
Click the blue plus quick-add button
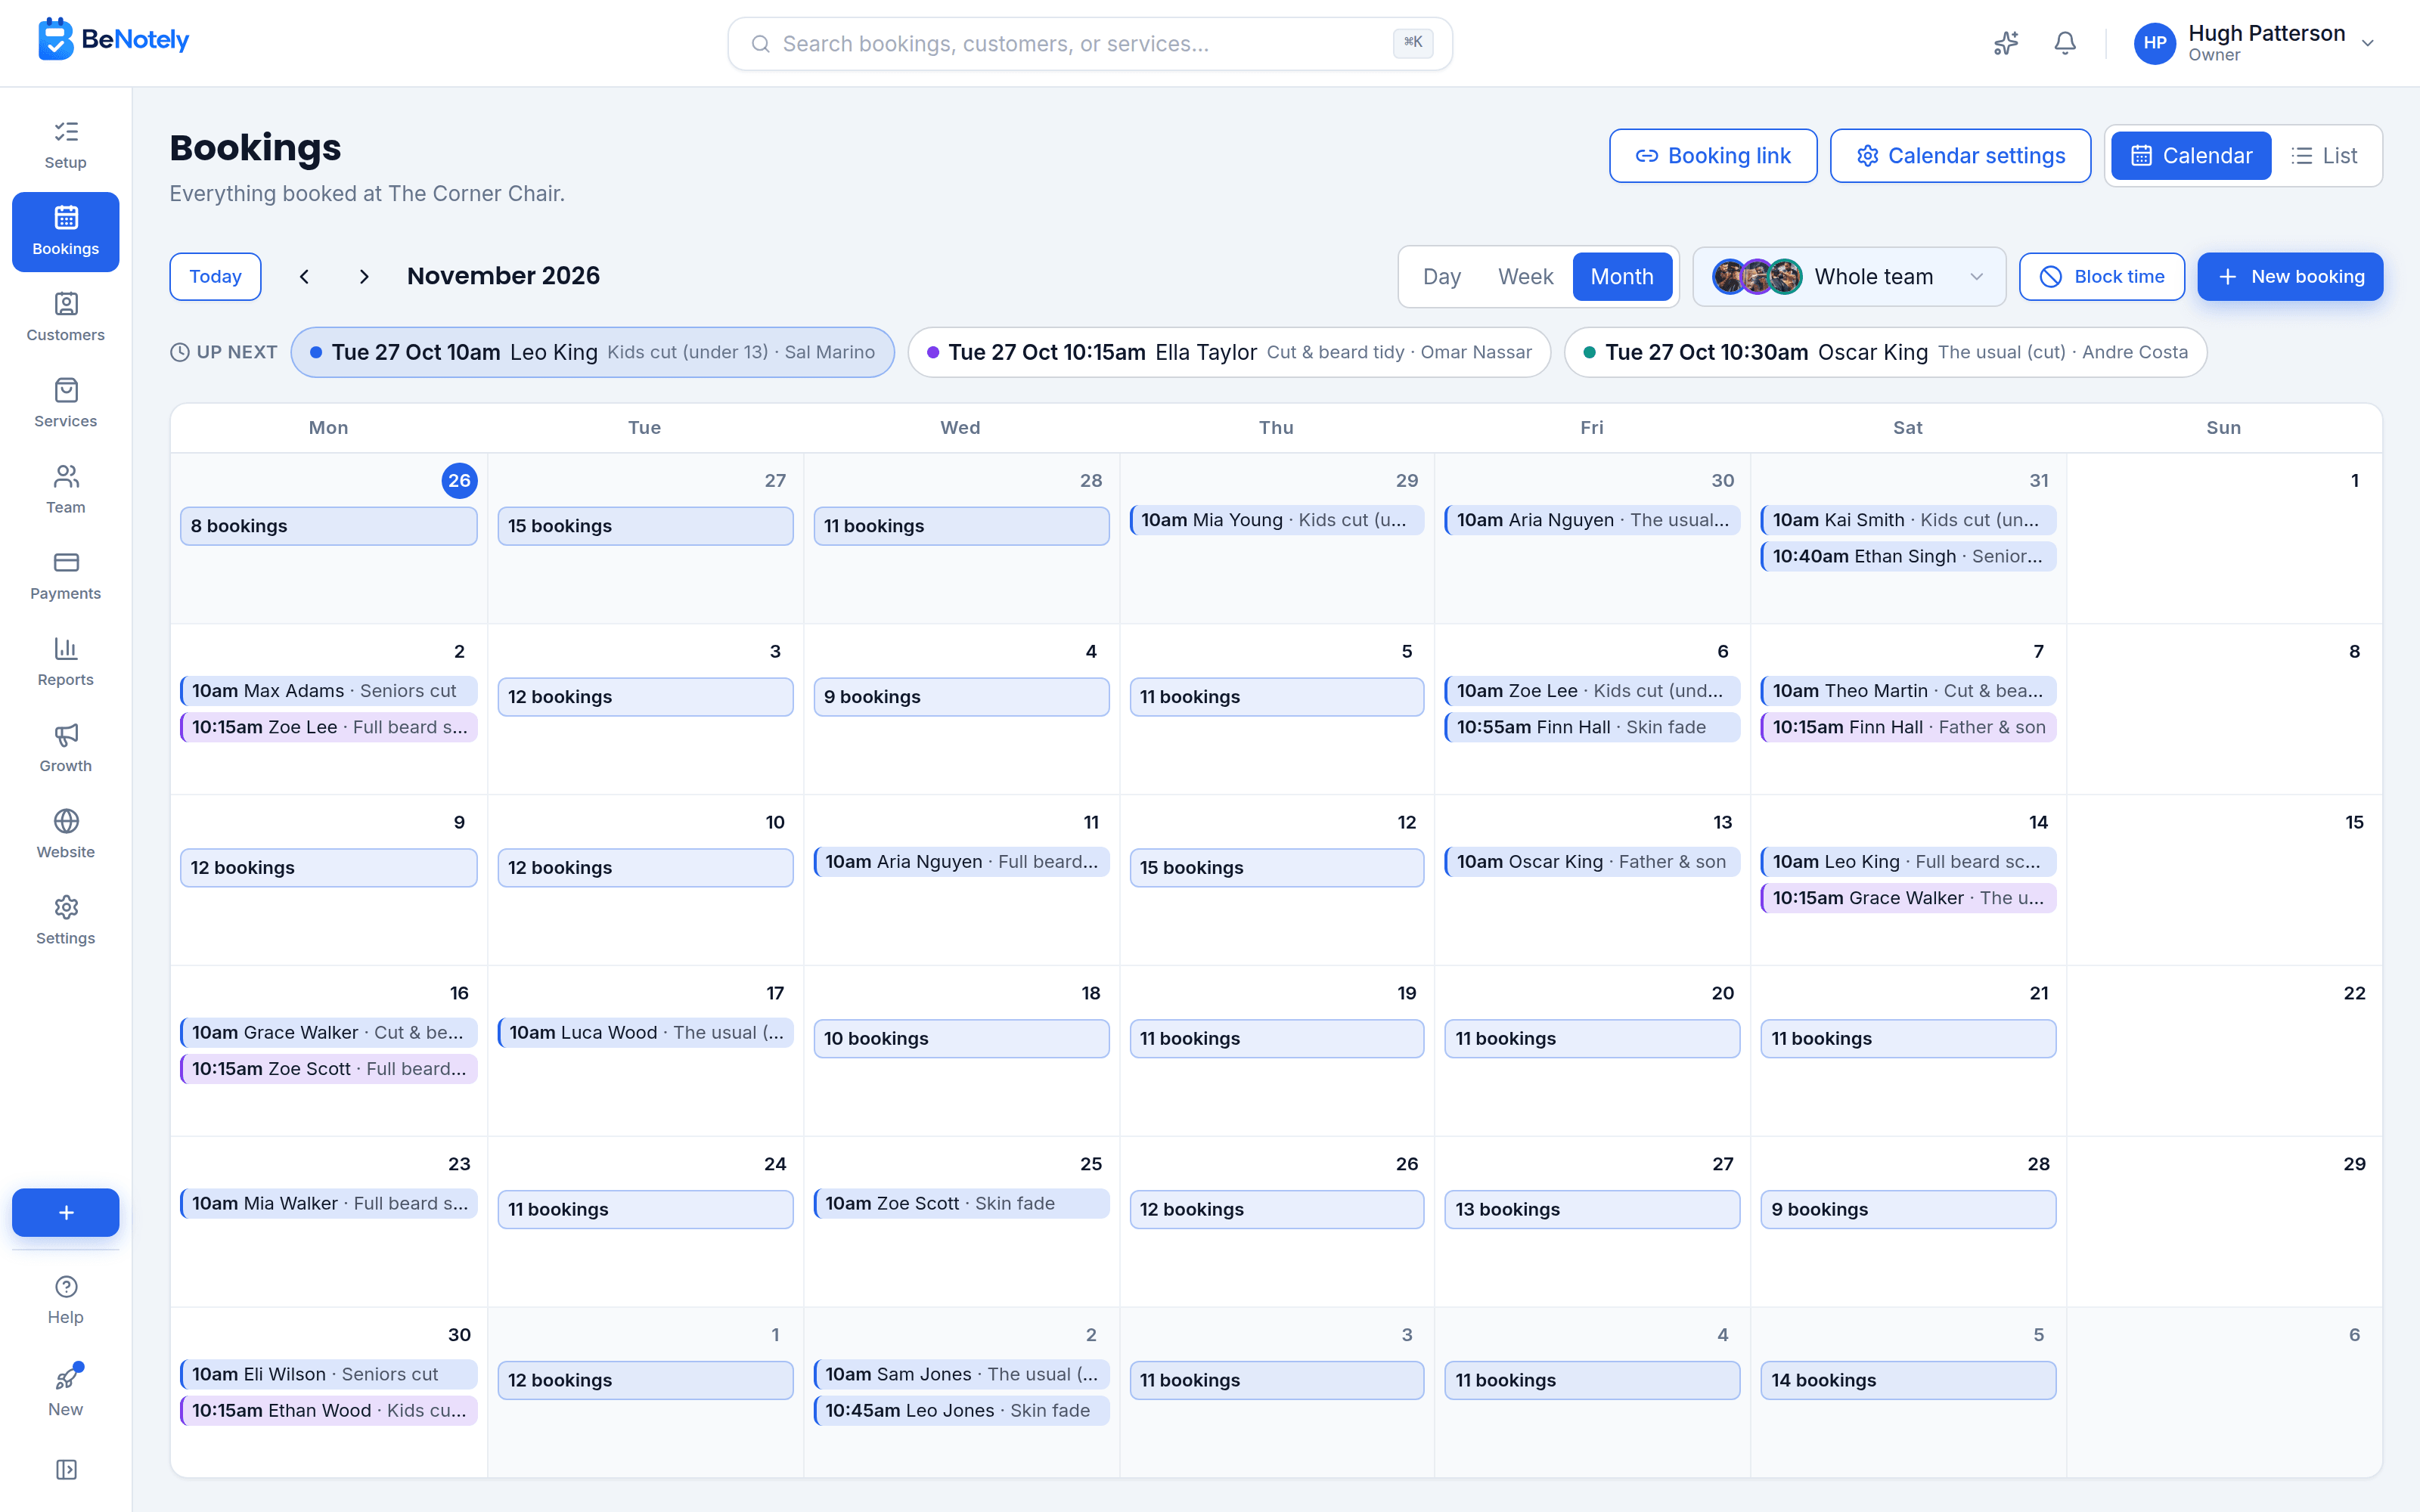click(x=66, y=1212)
